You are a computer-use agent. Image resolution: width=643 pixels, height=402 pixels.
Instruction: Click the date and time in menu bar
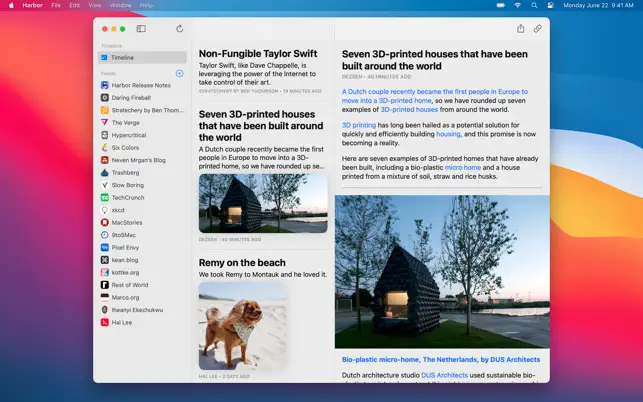coord(598,5)
